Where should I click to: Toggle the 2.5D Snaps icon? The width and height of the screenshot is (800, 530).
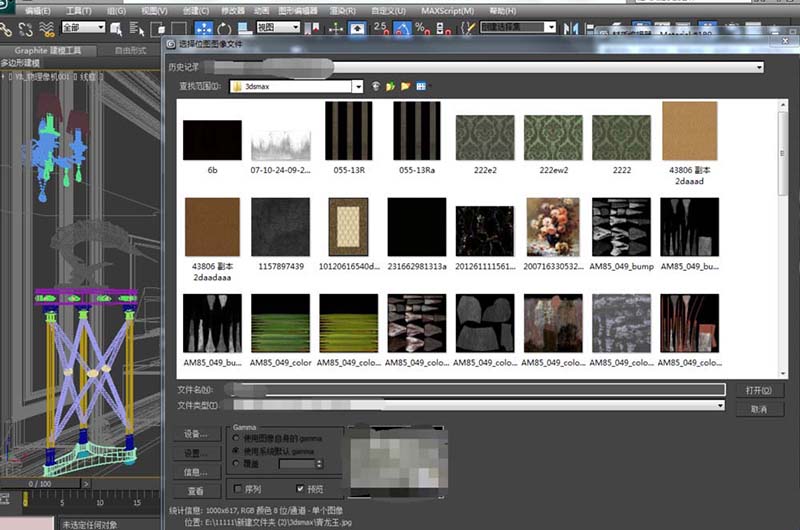coord(381,29)
